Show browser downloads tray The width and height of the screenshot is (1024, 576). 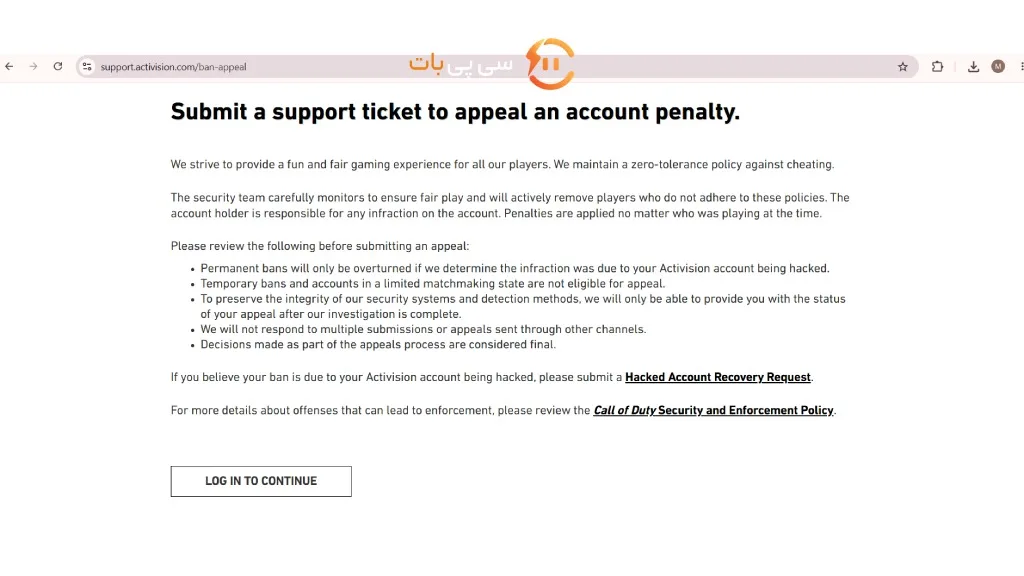point(973,67)
